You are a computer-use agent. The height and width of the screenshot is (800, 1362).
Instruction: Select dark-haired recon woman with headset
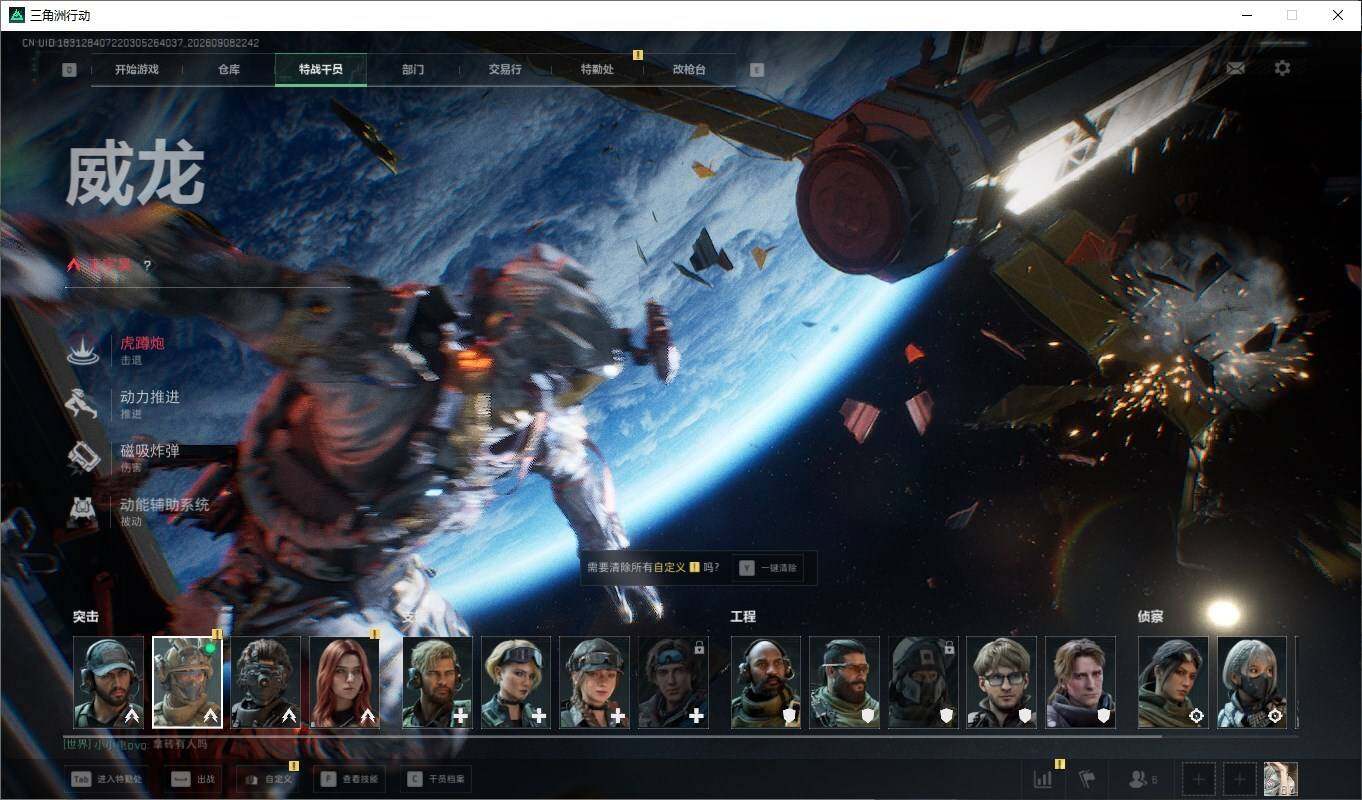[1173, 682]
